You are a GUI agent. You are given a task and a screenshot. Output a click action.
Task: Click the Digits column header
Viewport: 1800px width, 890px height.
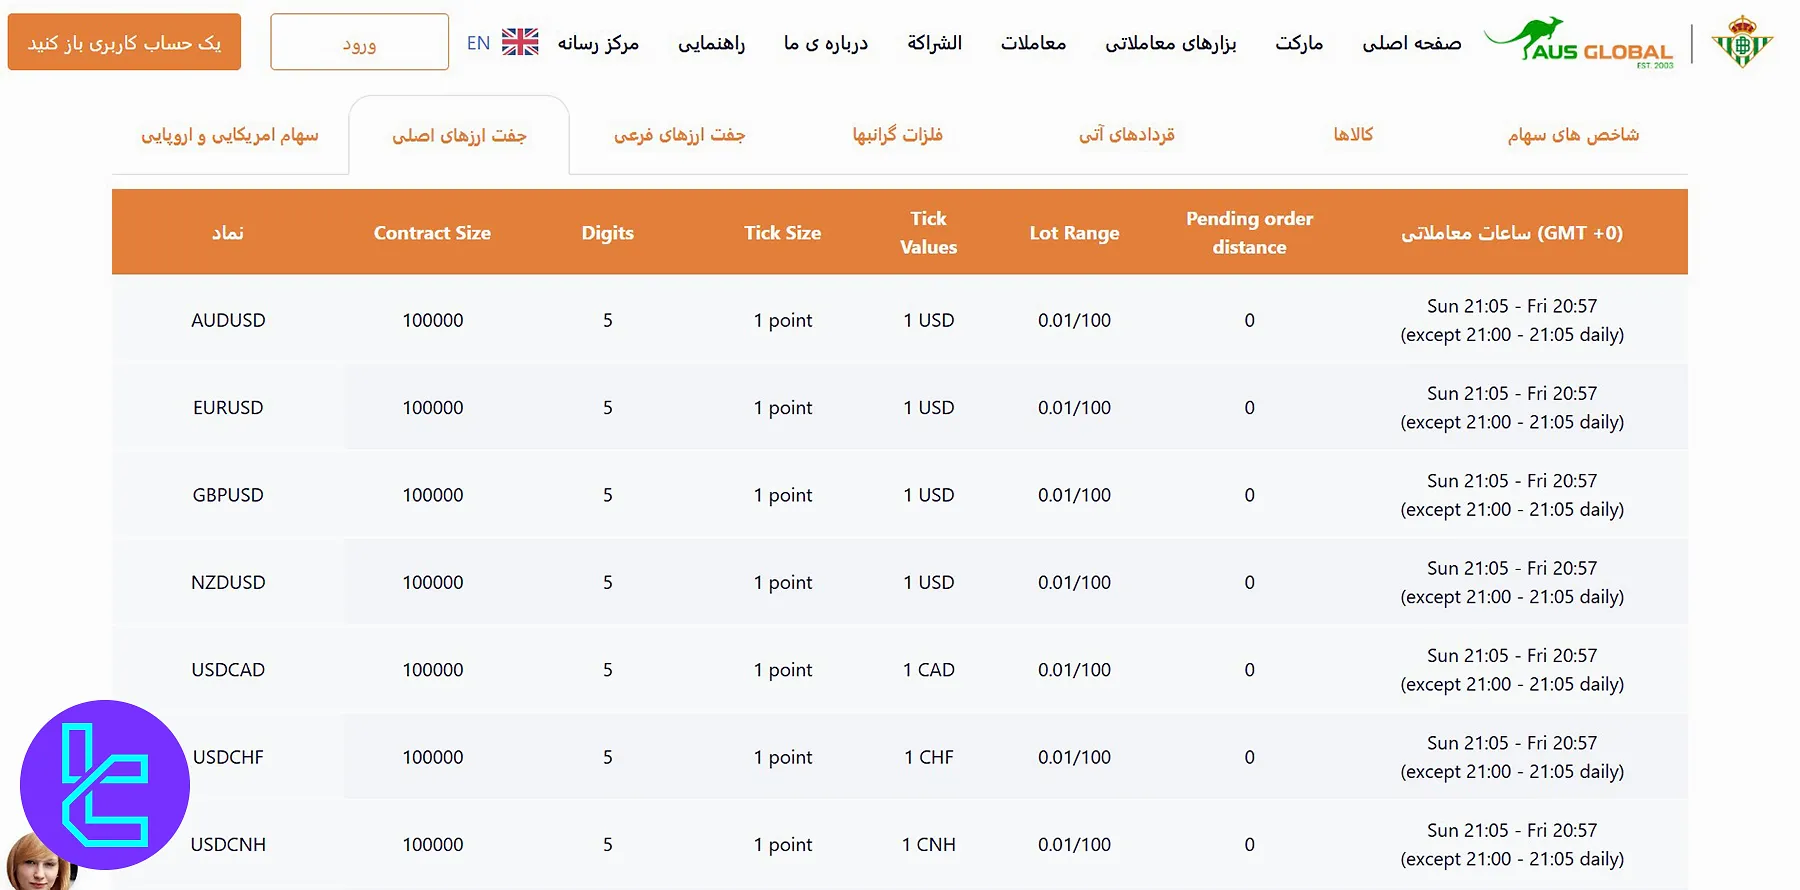pos(608,233)
